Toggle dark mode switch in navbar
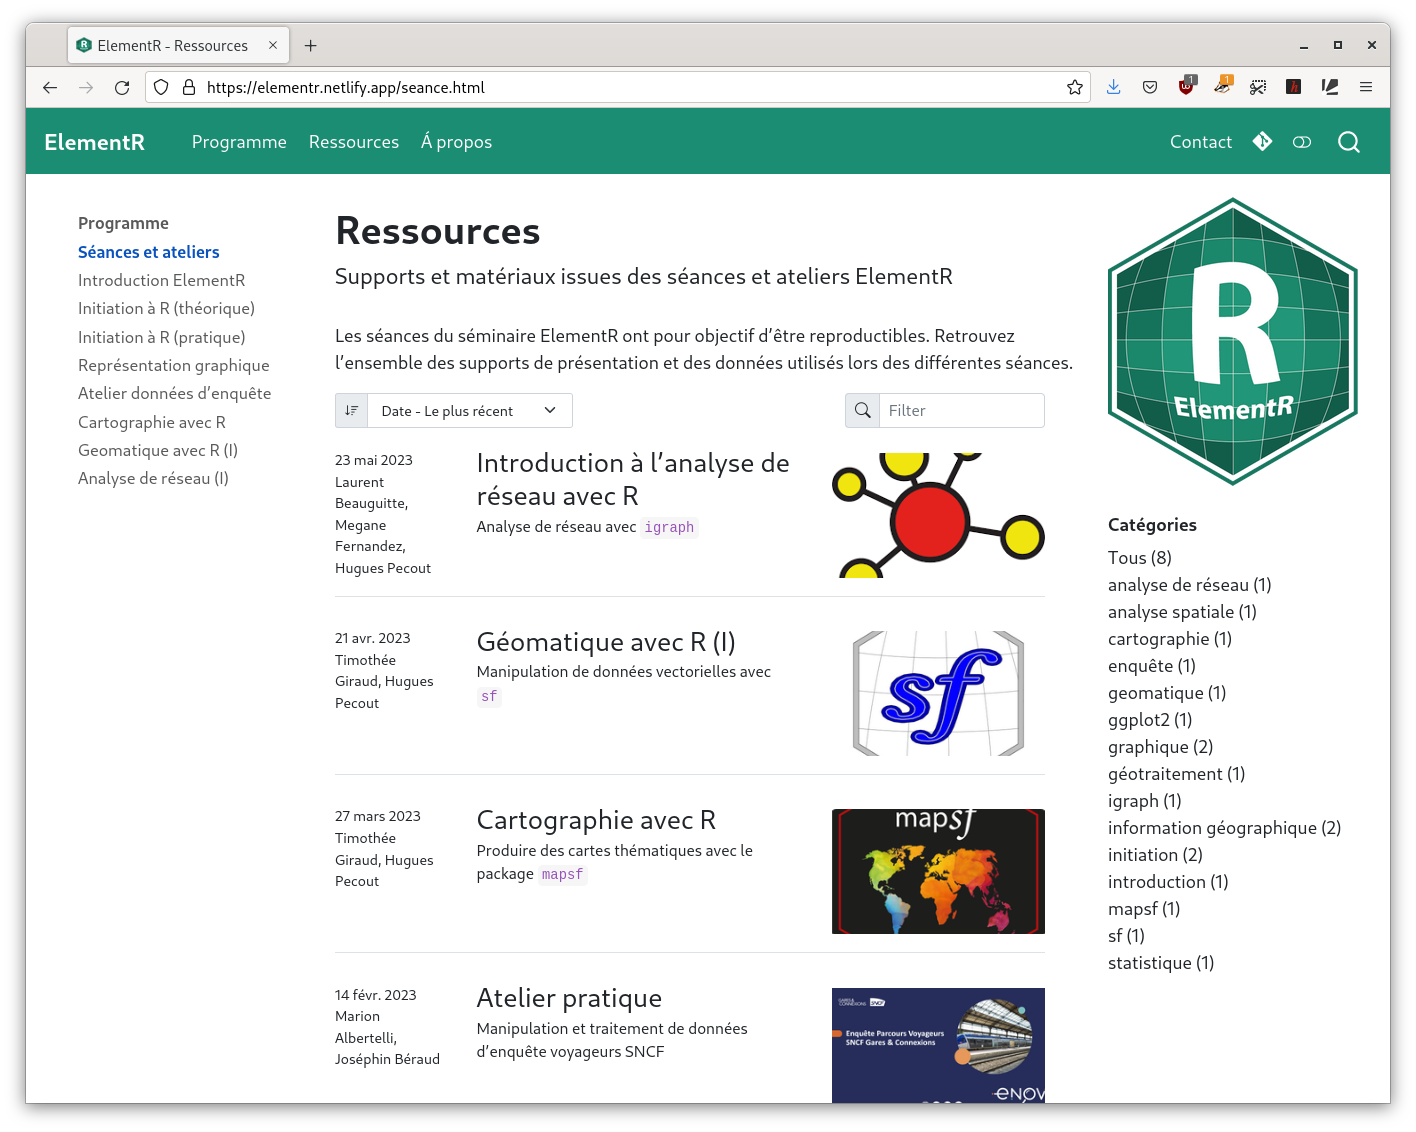1416x1132 pixels. coord(1301,142)
